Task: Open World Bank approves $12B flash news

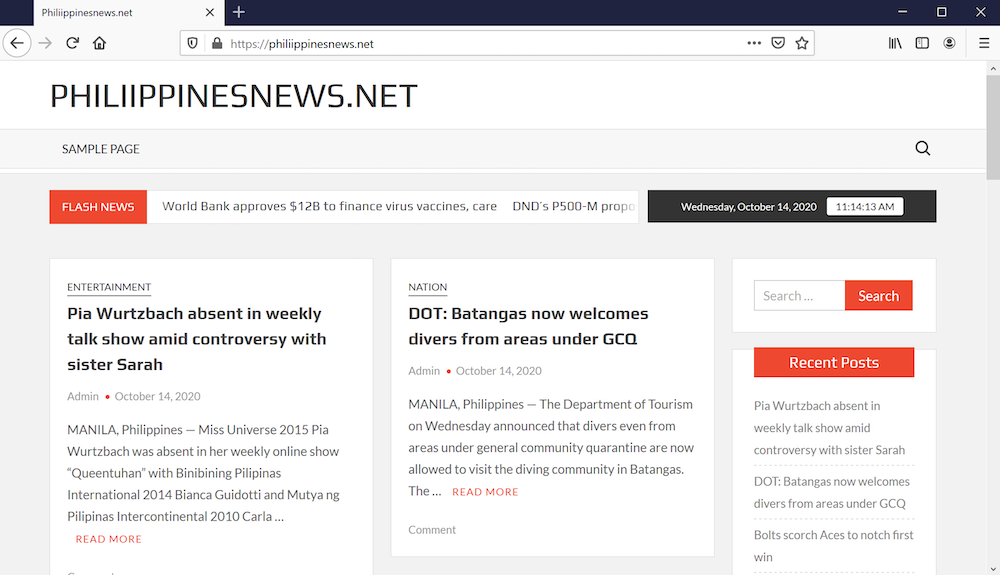Action: point(329,207)
